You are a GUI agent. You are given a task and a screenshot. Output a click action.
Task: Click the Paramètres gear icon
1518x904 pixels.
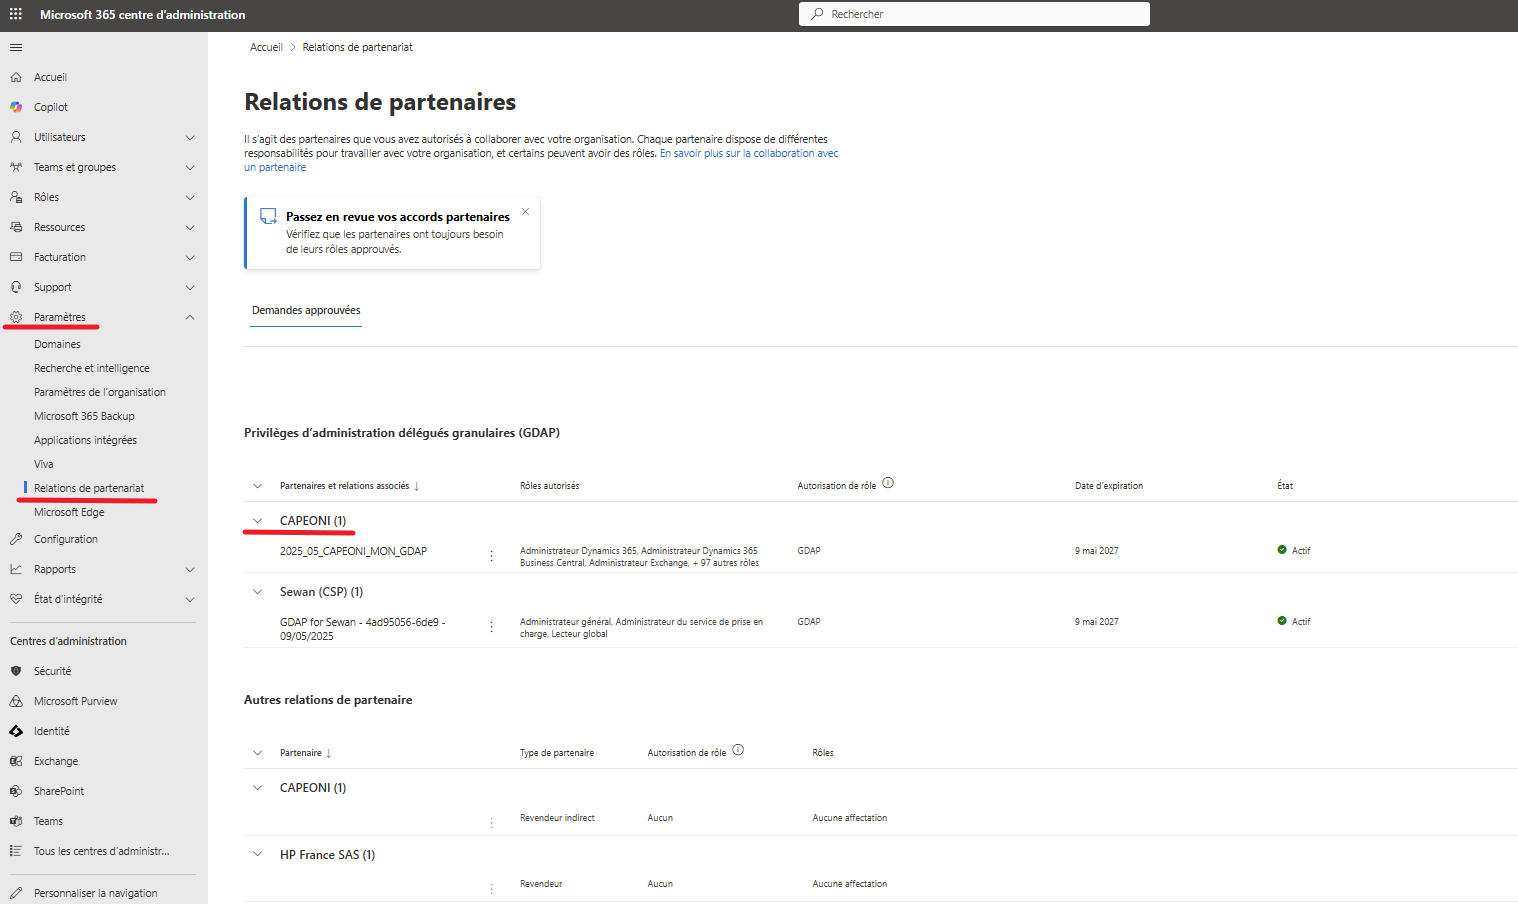coord(16,317)
